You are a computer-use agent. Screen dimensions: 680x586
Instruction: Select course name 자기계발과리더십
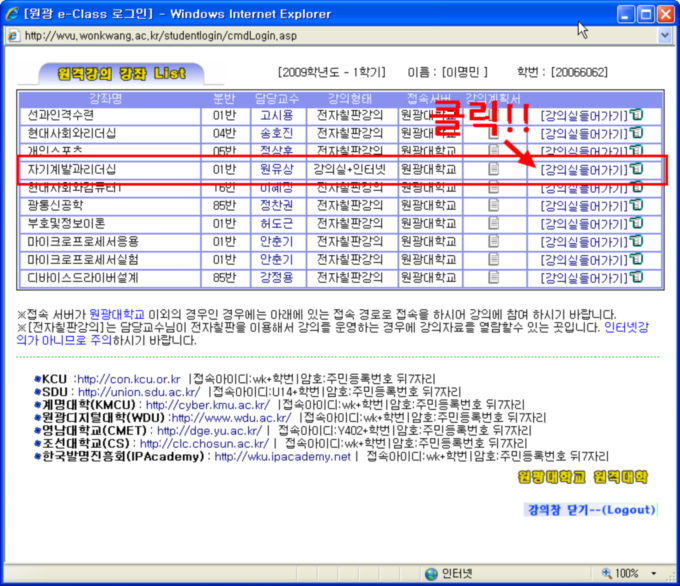[x=72, y=169]
